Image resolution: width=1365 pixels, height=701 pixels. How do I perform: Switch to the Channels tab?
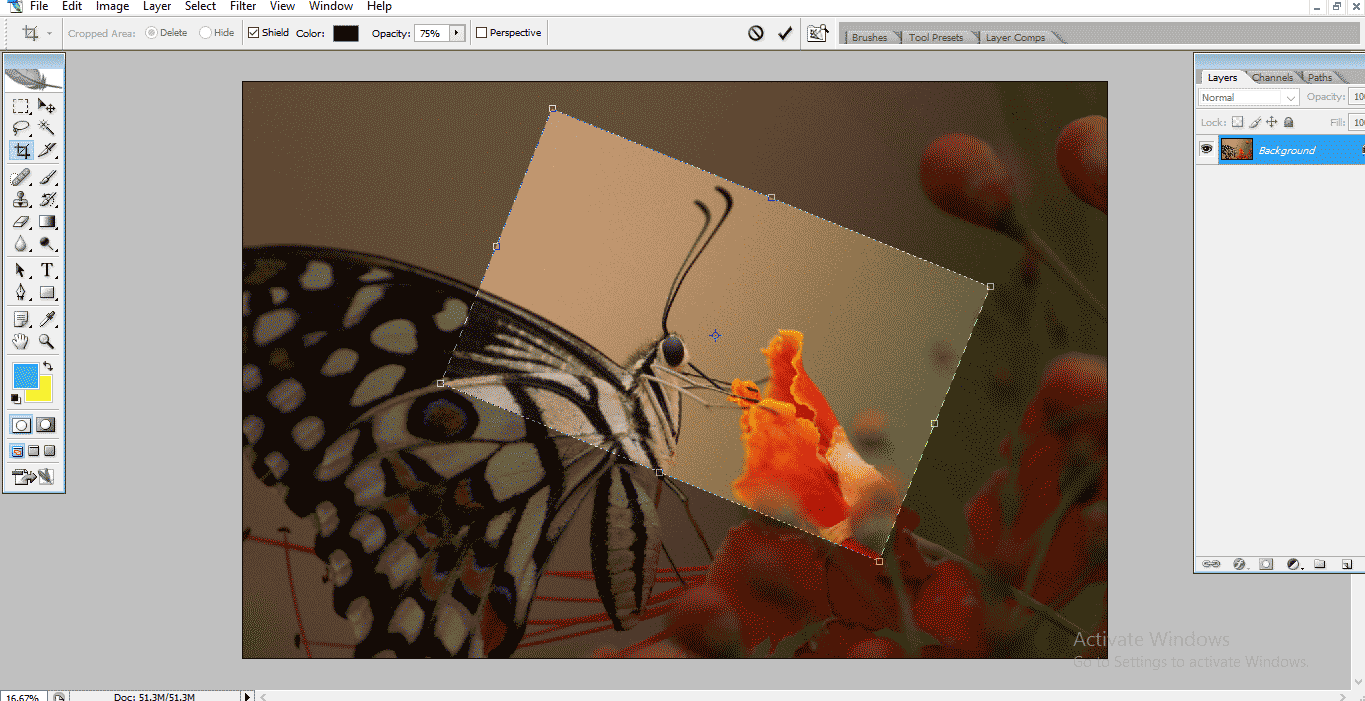[x=1272, y=77]
